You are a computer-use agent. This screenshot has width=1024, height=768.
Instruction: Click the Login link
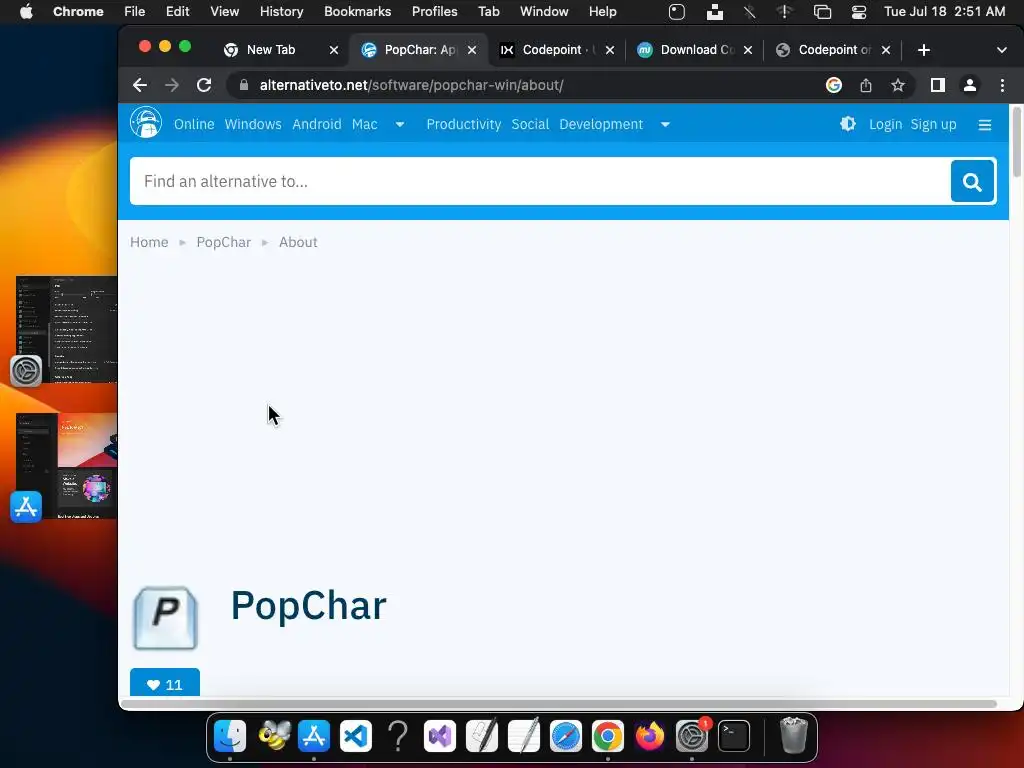(885, 124)
